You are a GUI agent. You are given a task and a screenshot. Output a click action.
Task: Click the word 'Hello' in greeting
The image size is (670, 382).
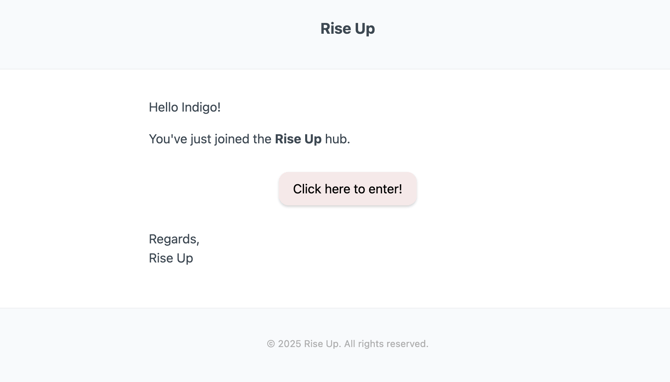pyautogui.click(x=163, y=107)
